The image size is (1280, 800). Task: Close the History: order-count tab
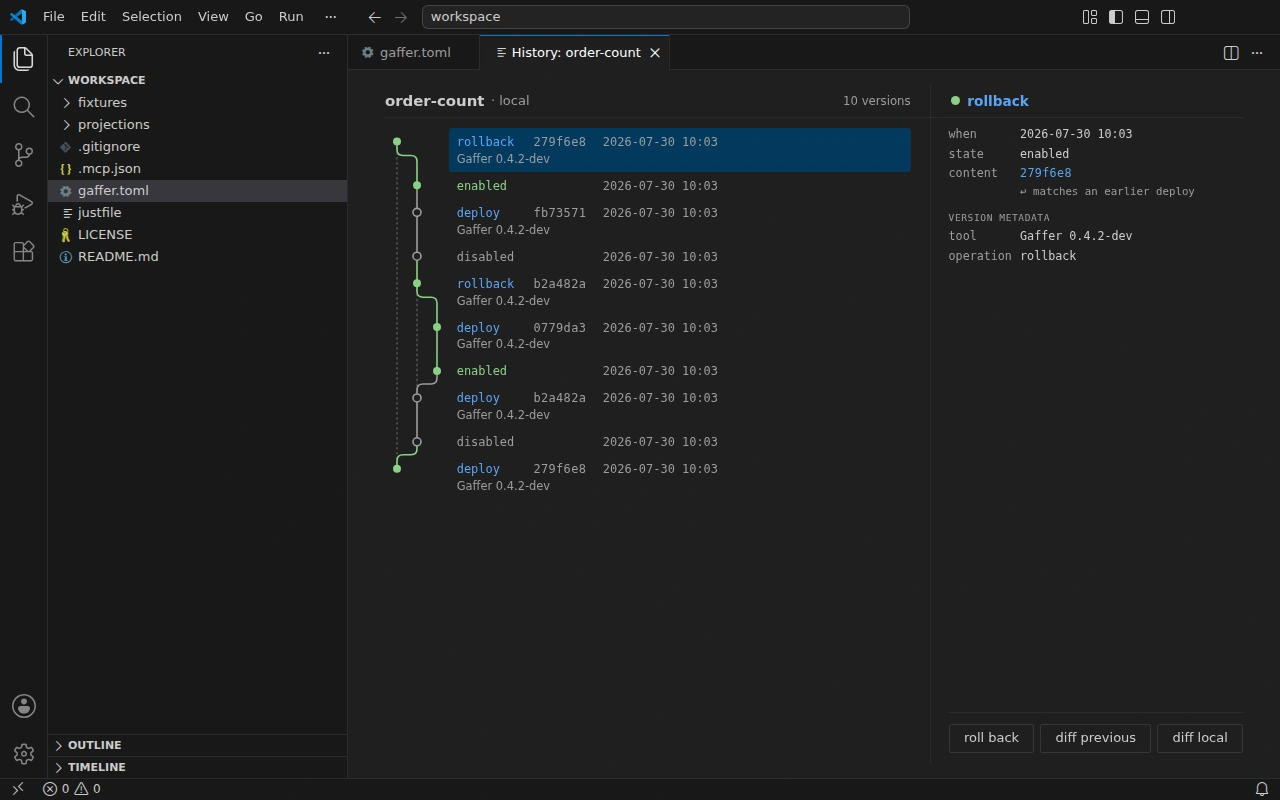(655, 53)
